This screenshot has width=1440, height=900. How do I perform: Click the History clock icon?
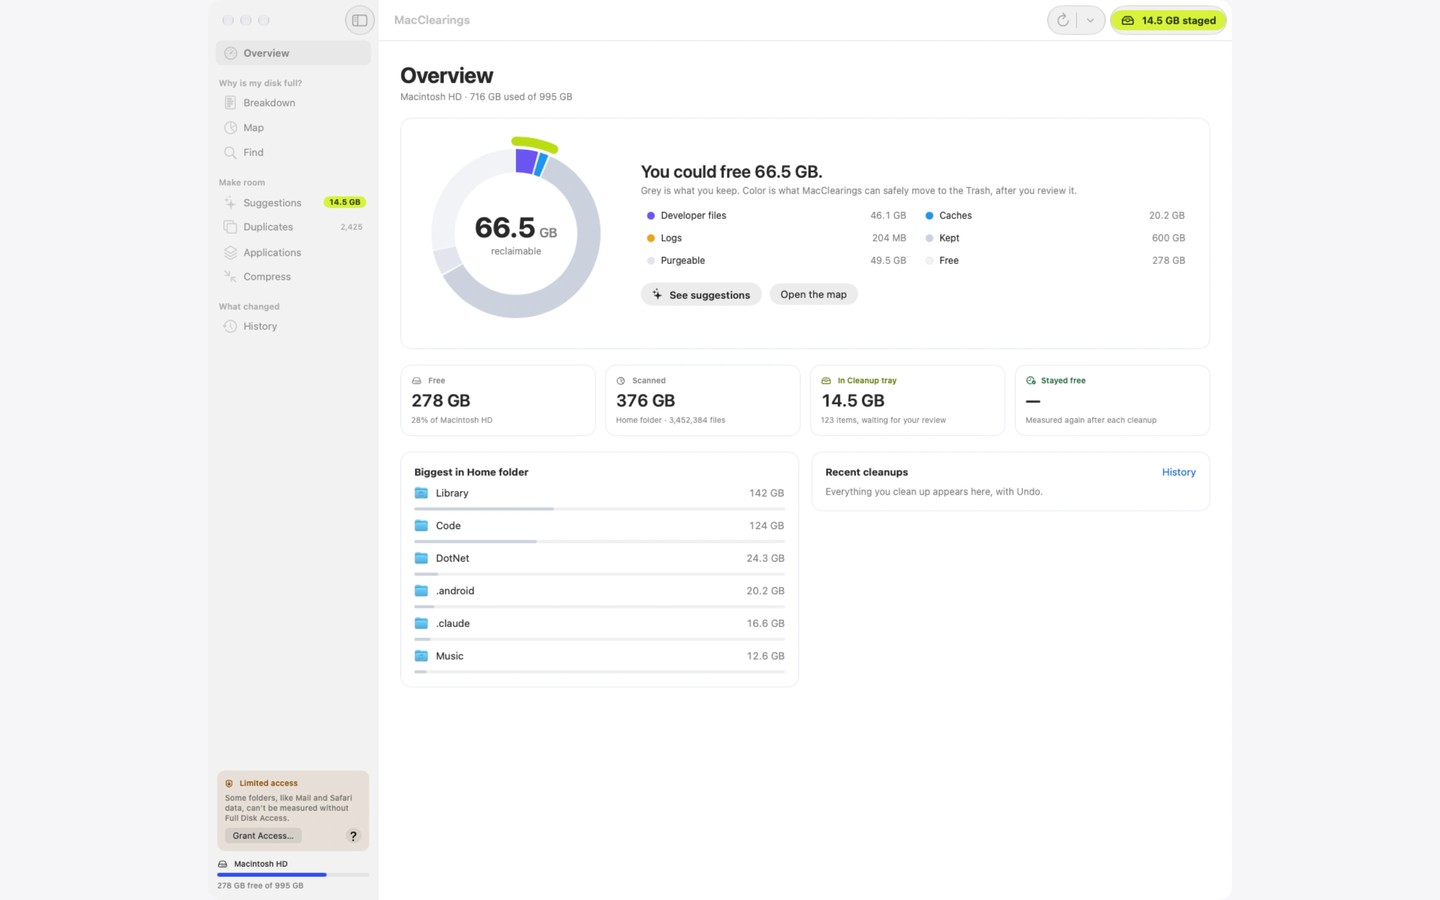pyautogui.click(x=230, y=327)
